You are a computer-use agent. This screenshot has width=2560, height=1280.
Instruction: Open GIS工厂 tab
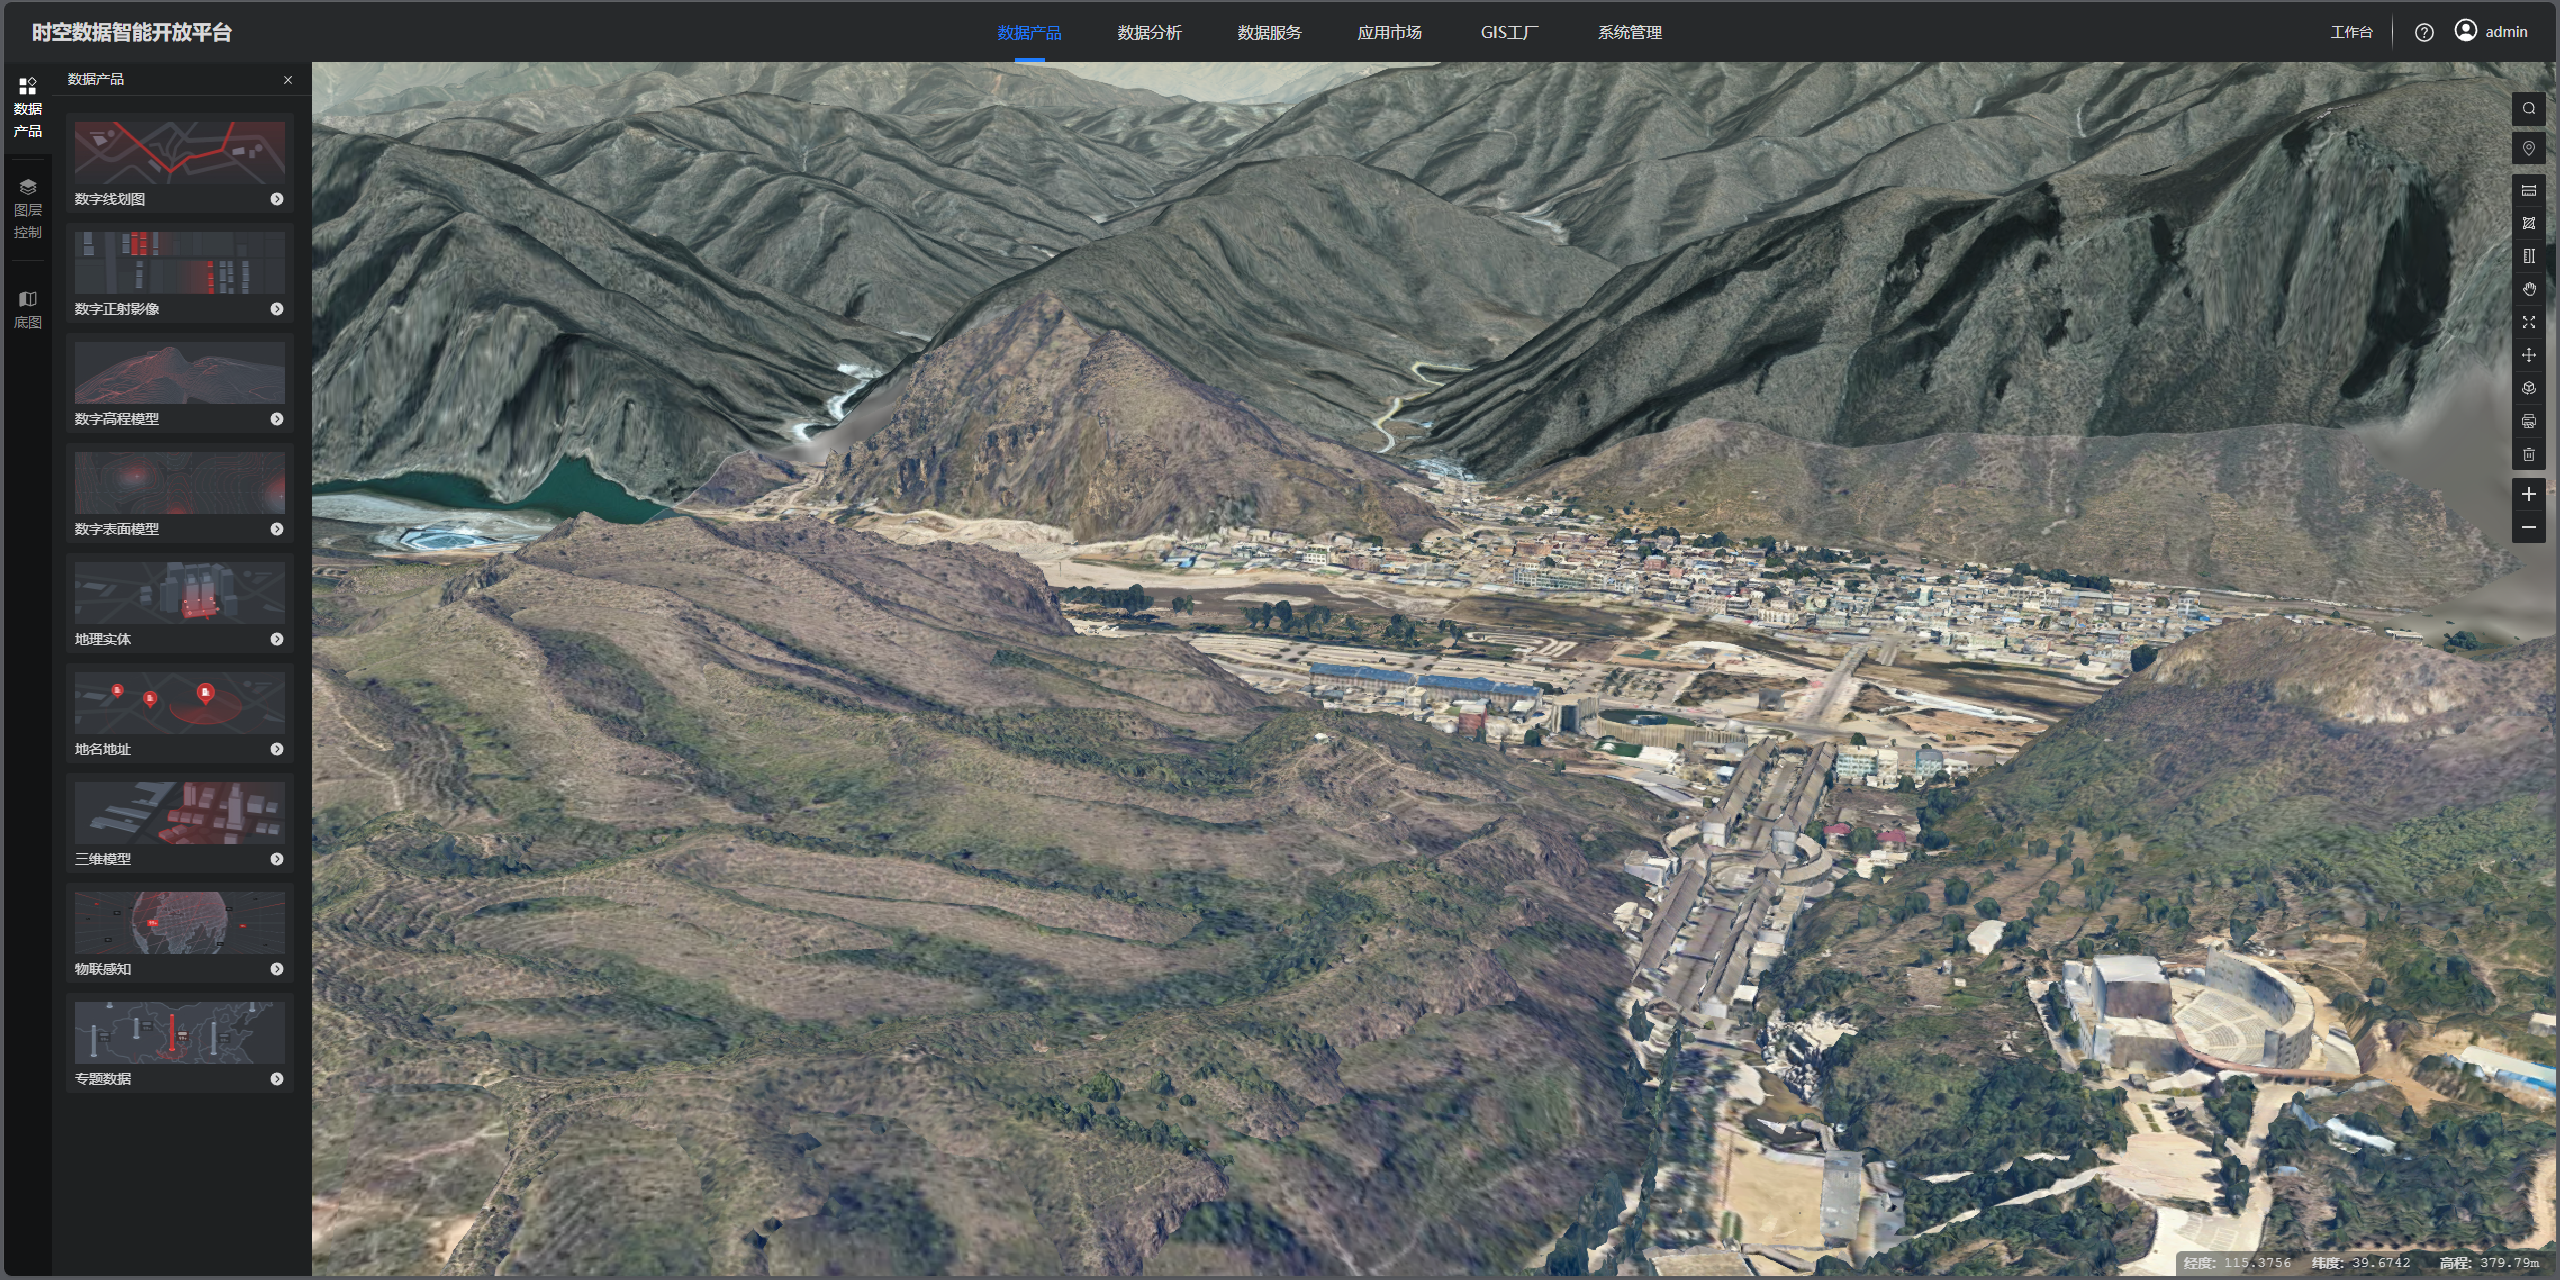[1509, 32]
